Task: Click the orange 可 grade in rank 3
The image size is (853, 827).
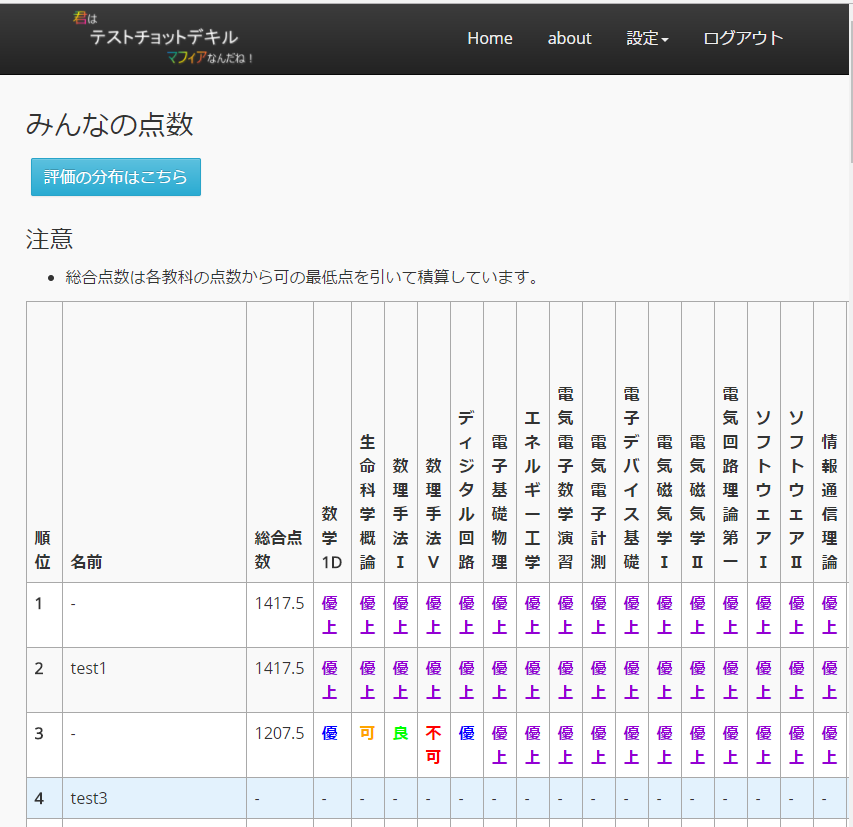Action: click(368, 733)
